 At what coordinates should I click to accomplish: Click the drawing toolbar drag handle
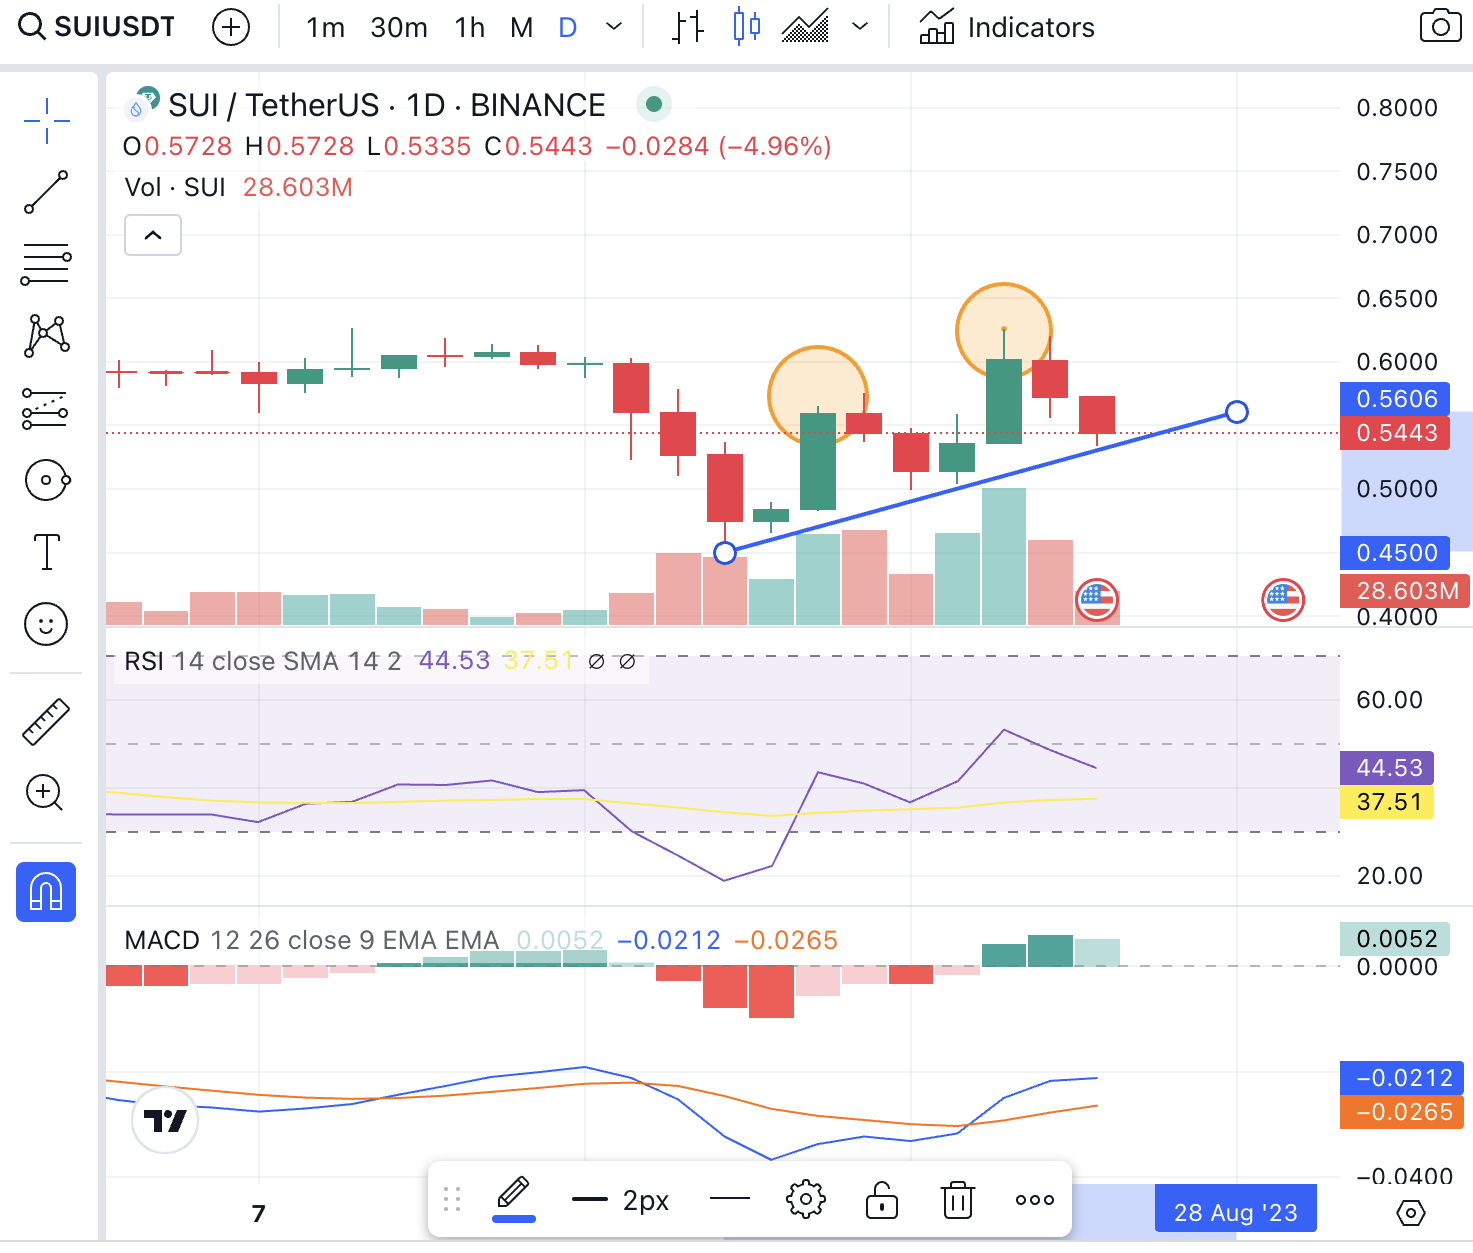pos(452,1199)
